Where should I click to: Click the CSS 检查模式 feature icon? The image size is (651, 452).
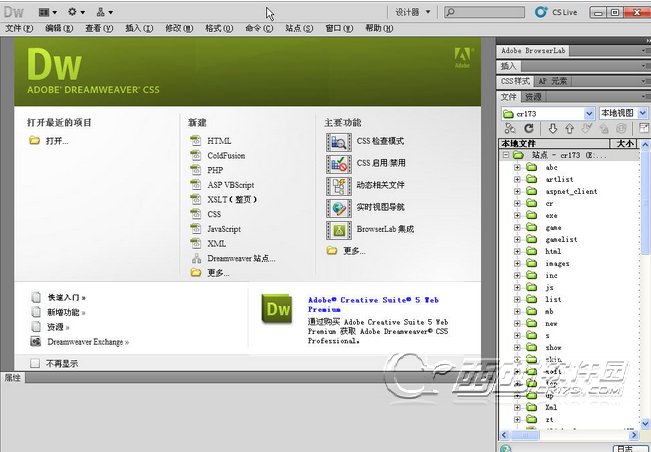tap(339, 142)
